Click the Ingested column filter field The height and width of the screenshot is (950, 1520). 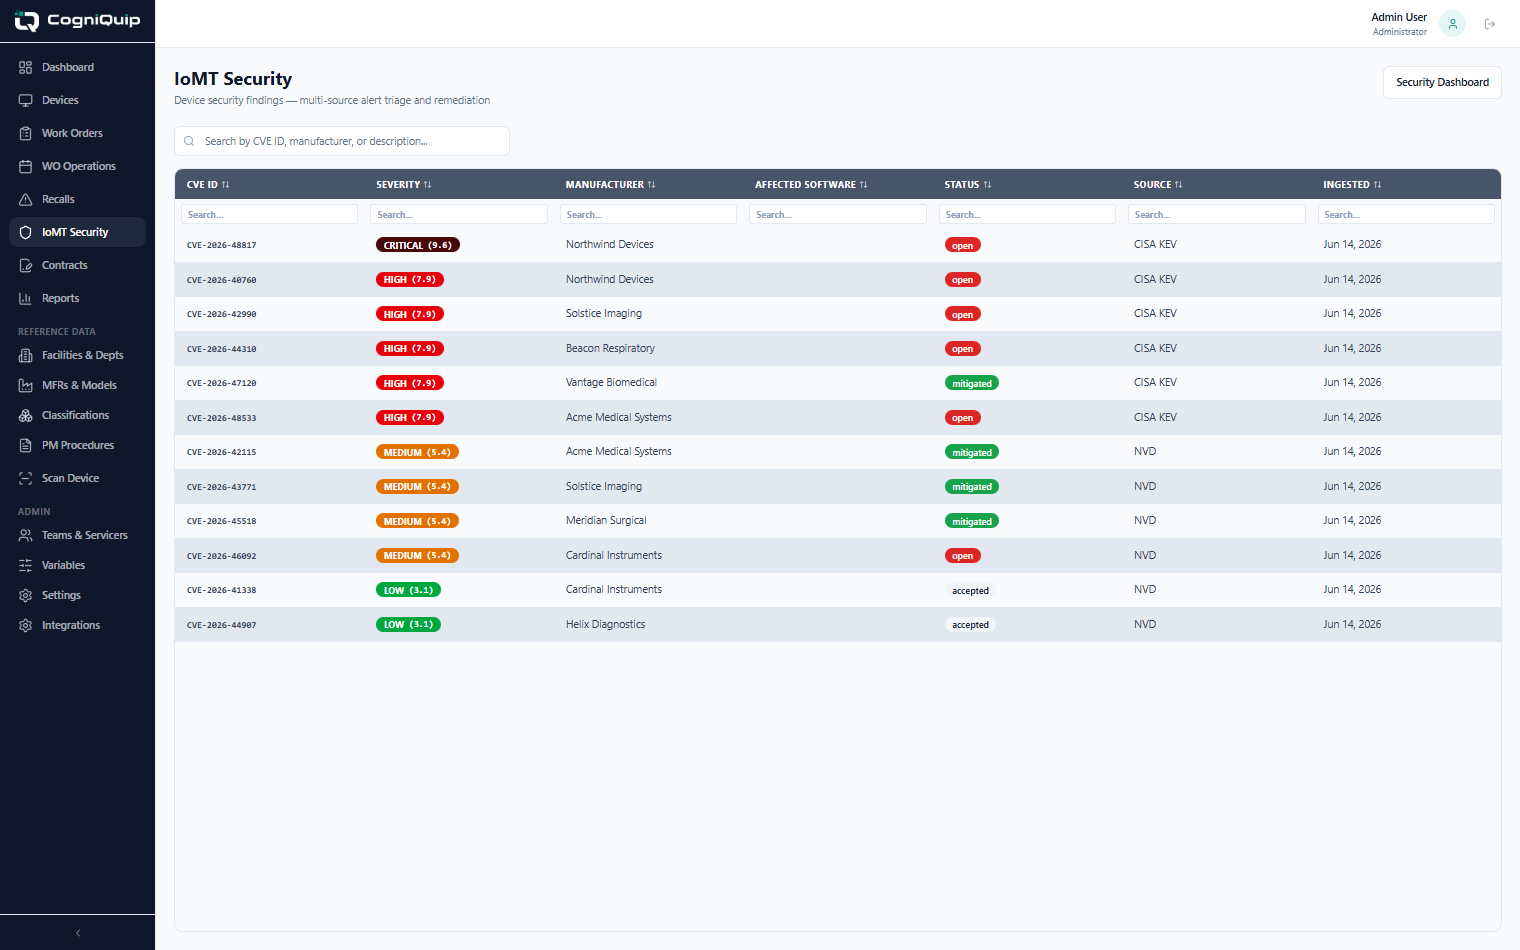(x=1406, y=214)
